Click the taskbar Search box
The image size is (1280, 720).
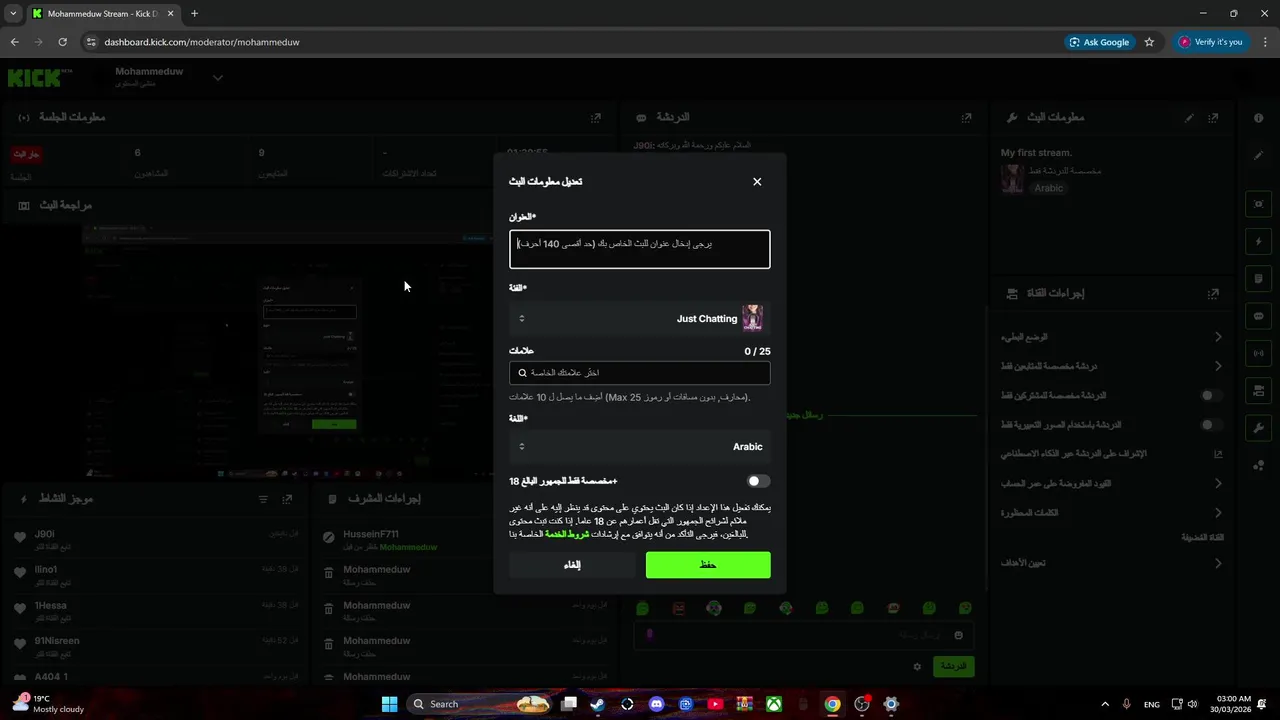480,704
